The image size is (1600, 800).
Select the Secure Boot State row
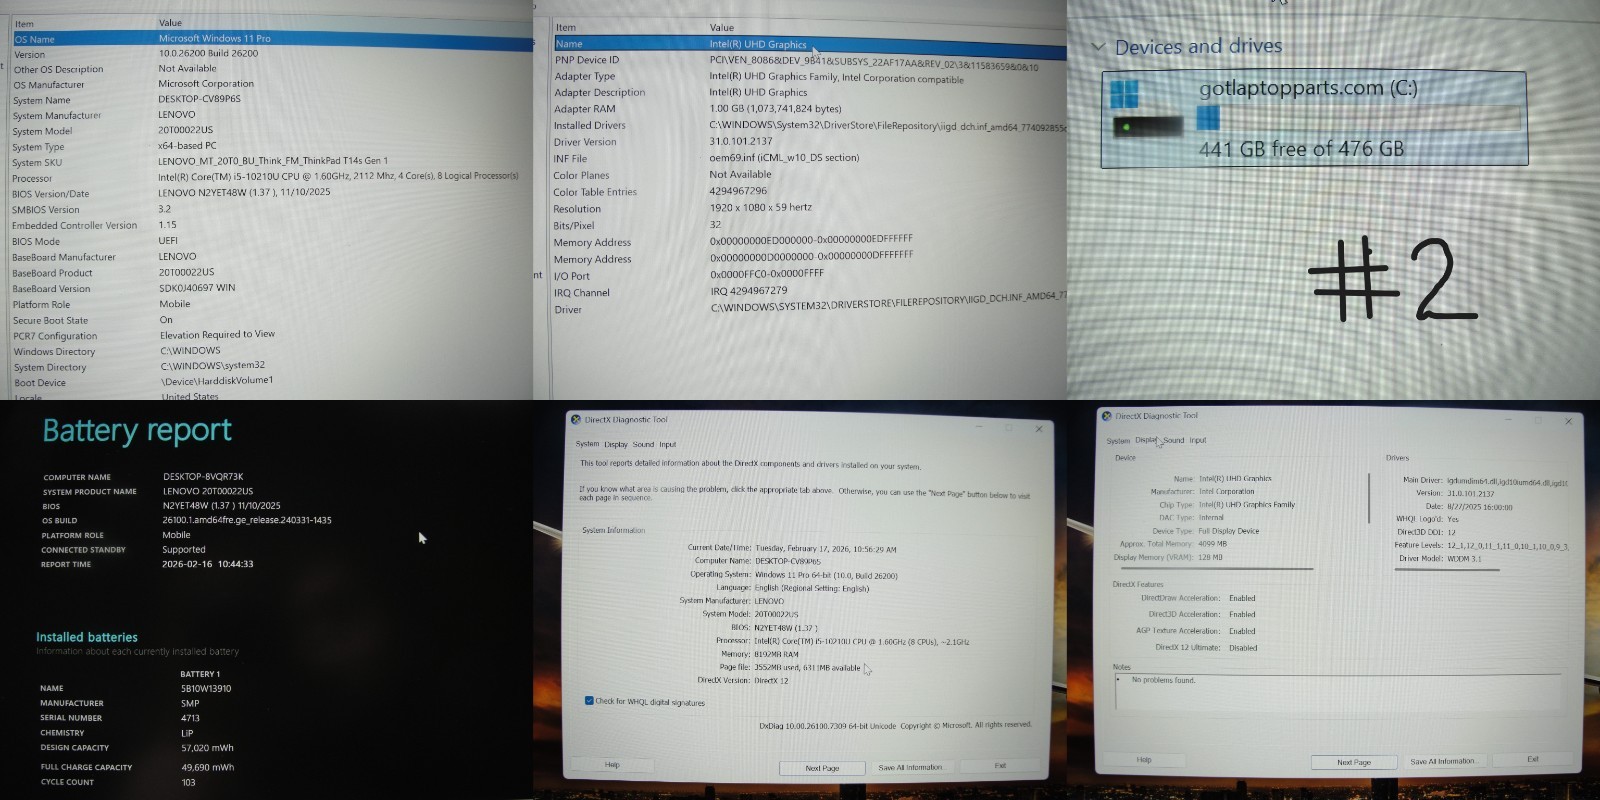272,320
